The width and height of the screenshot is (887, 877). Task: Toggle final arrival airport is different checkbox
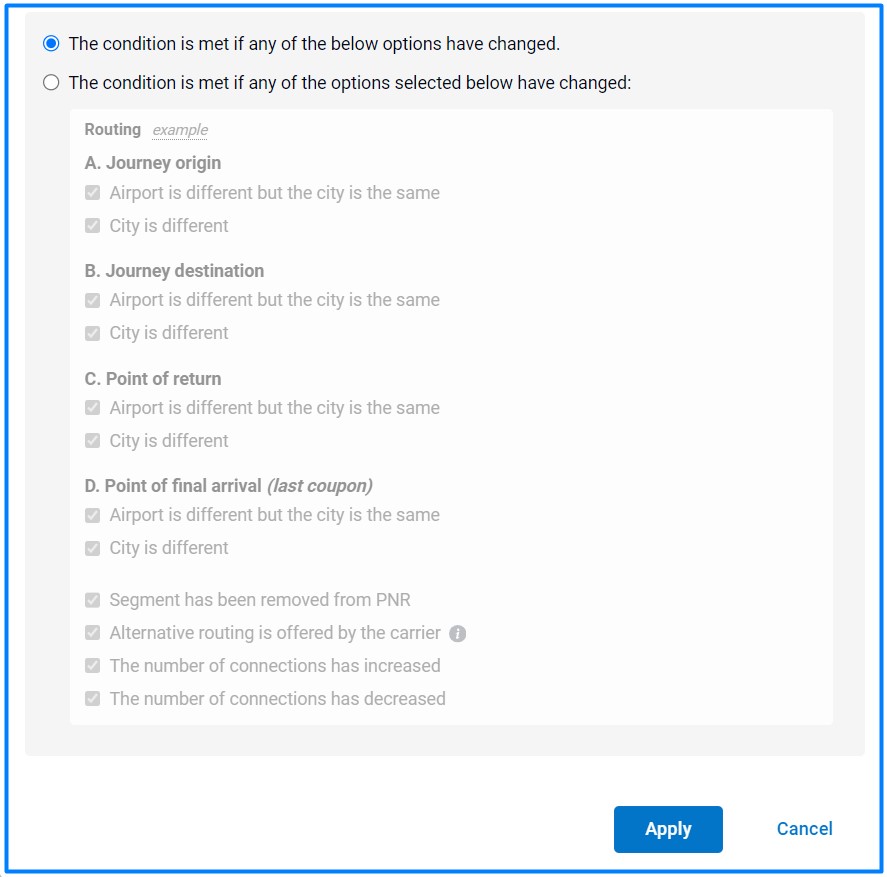93,515
